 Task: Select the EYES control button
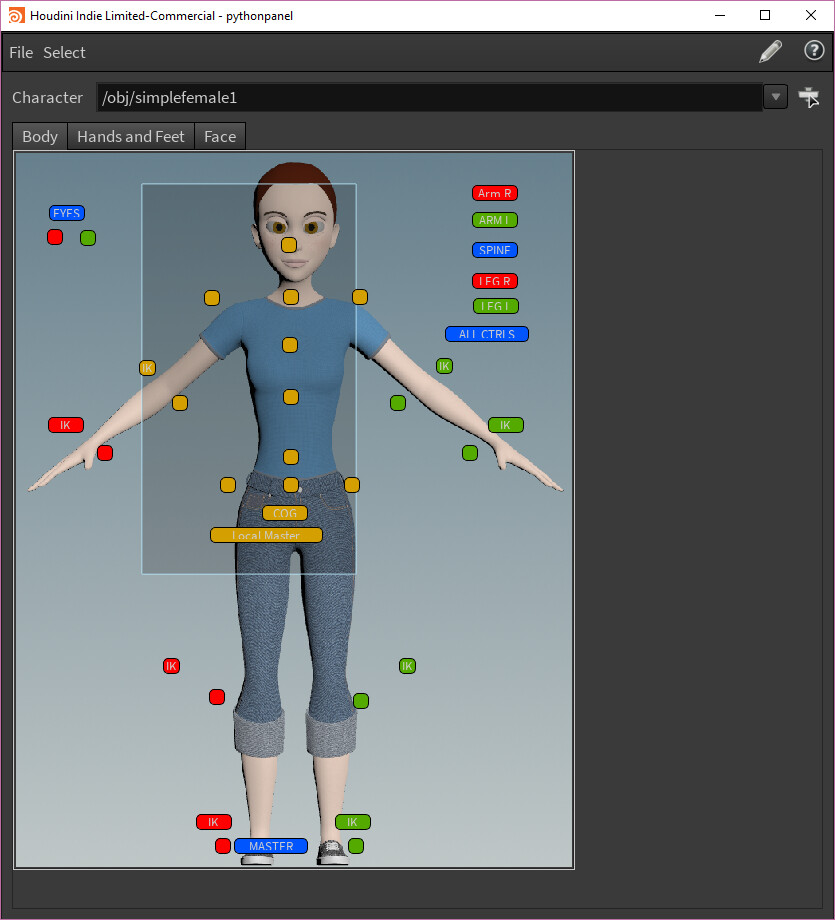[66, 212]
